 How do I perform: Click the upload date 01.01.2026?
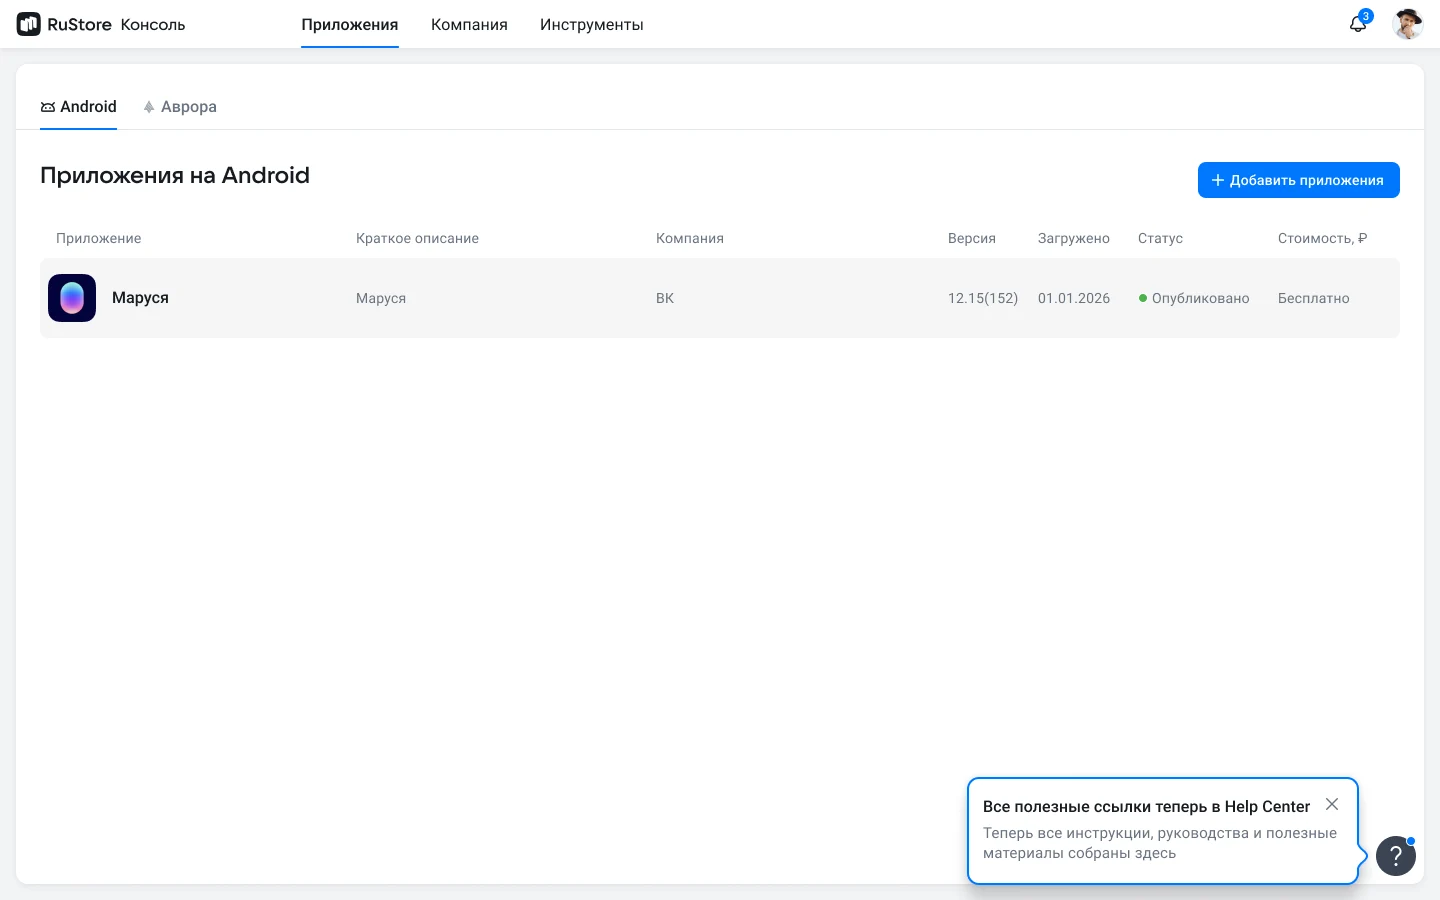(1074, 298)
